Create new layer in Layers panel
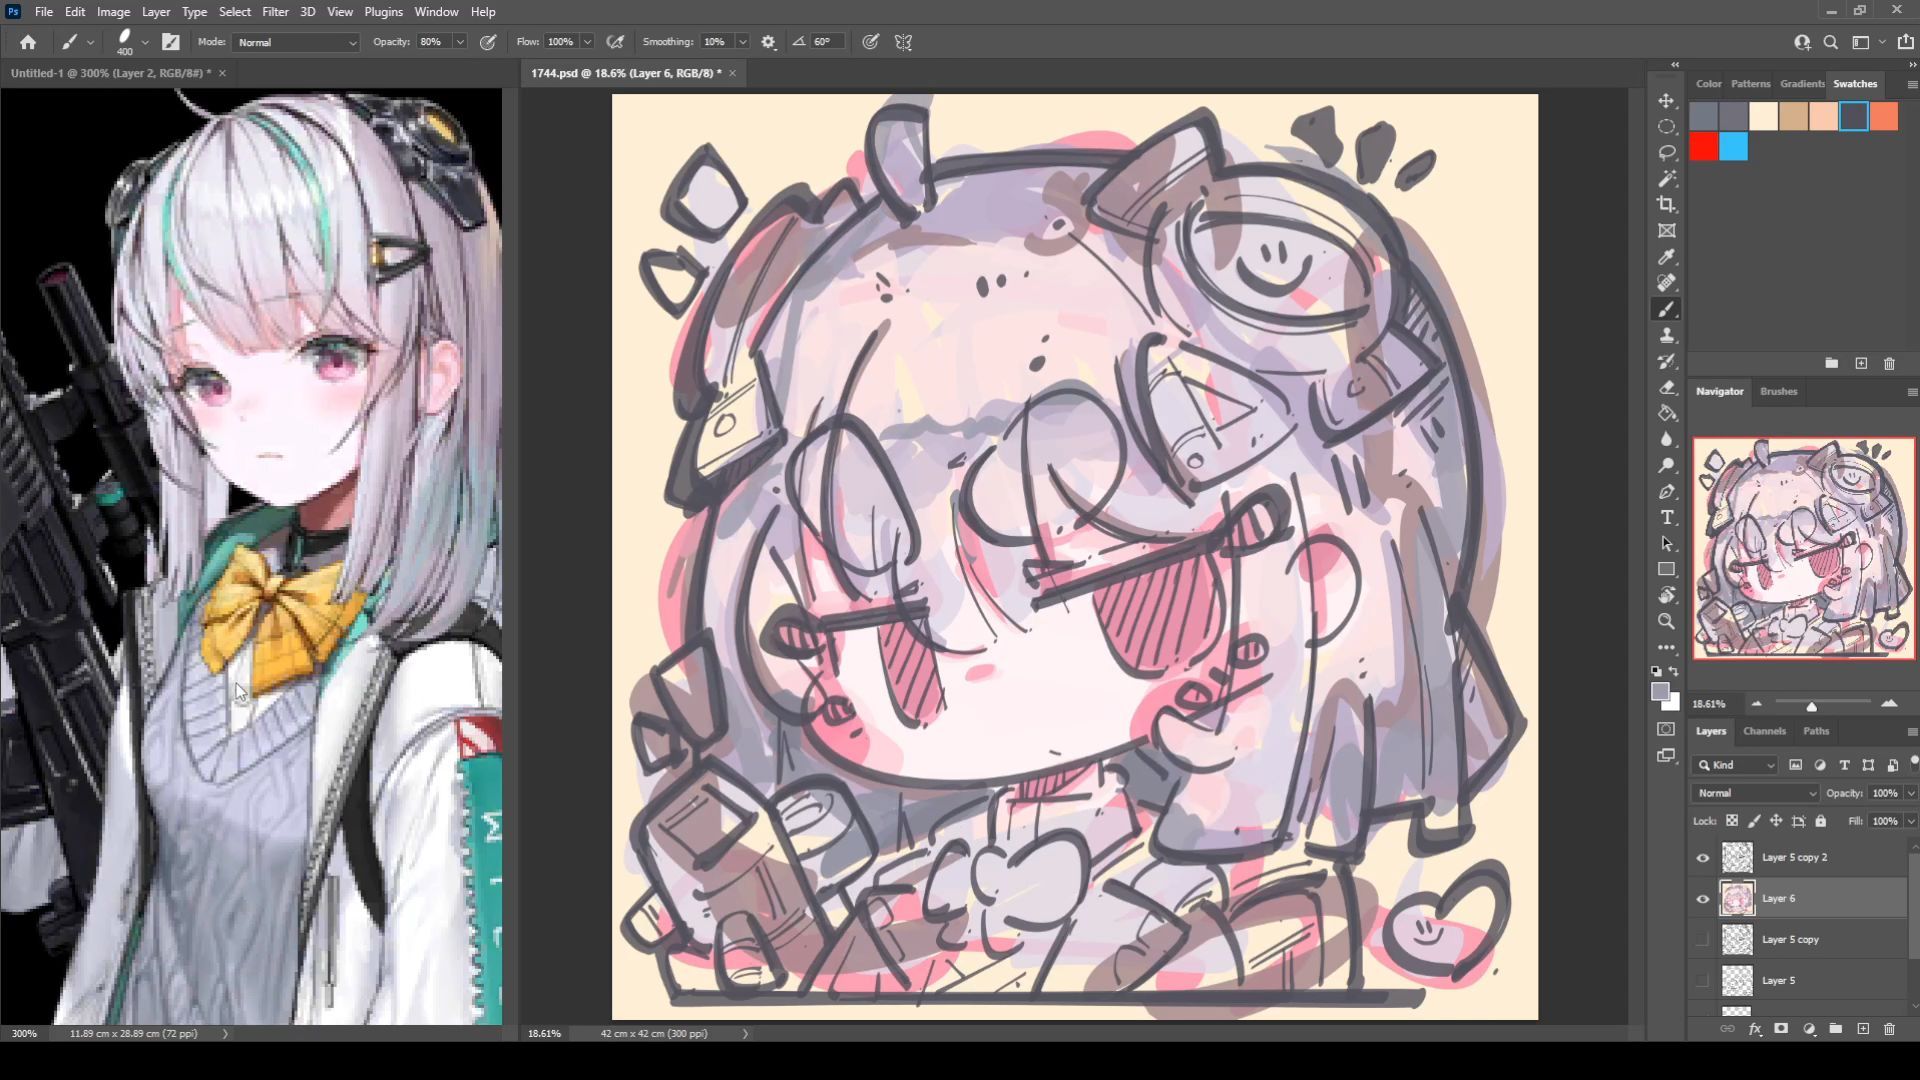 (1863, 1029)
